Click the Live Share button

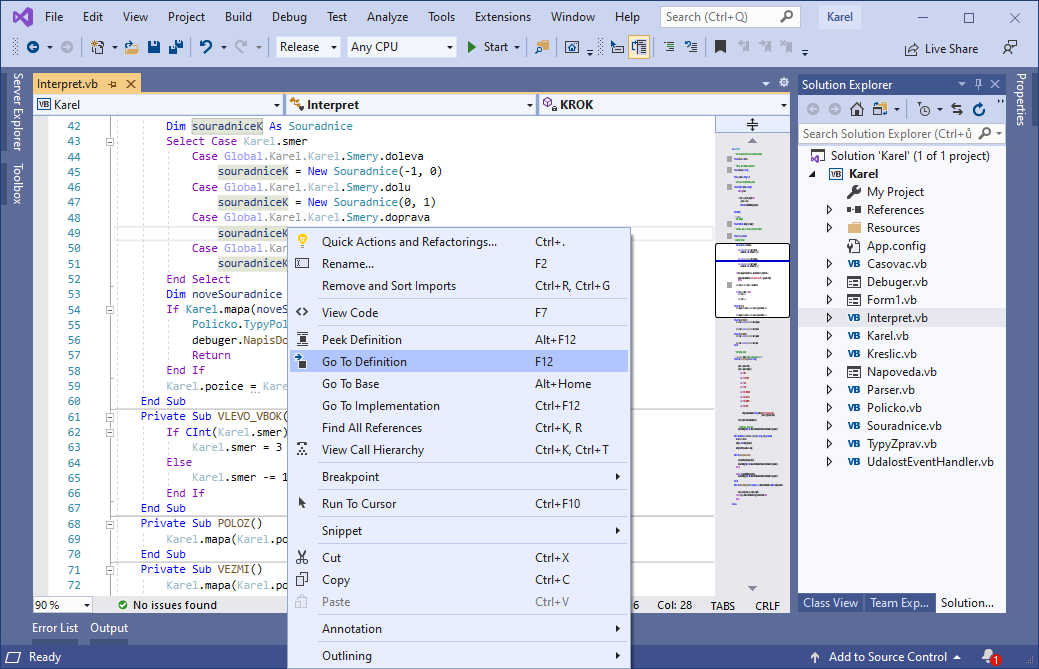[942, 49]
